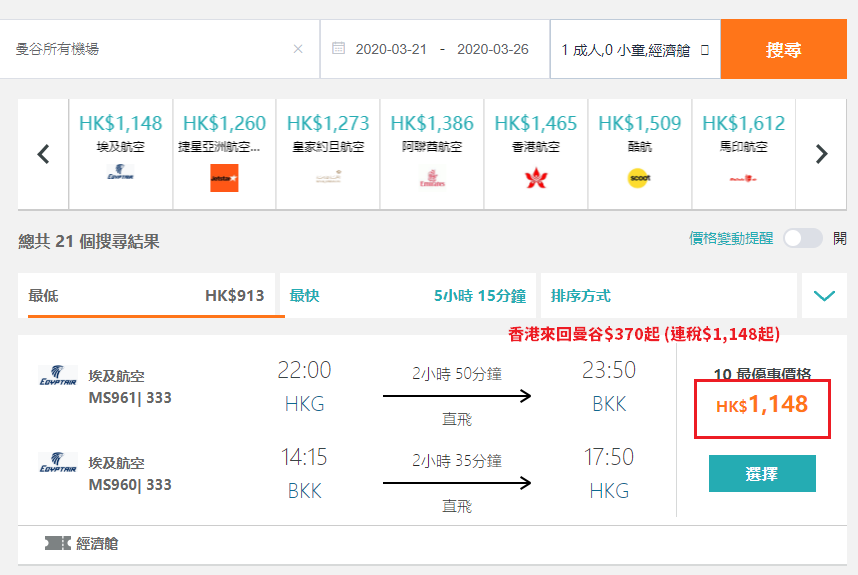Click the 2小時 50分鐘 duration text
Viewport: 858px width, 575px height.
click(457, 374)
